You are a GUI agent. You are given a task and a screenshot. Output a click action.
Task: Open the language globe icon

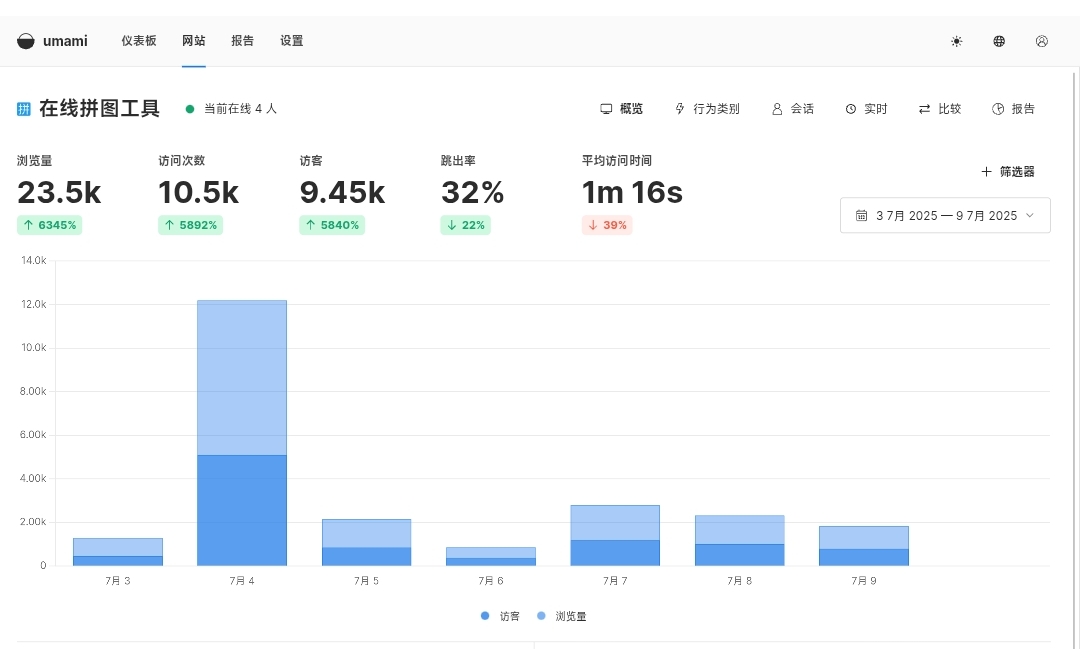[x=999, y=41]
